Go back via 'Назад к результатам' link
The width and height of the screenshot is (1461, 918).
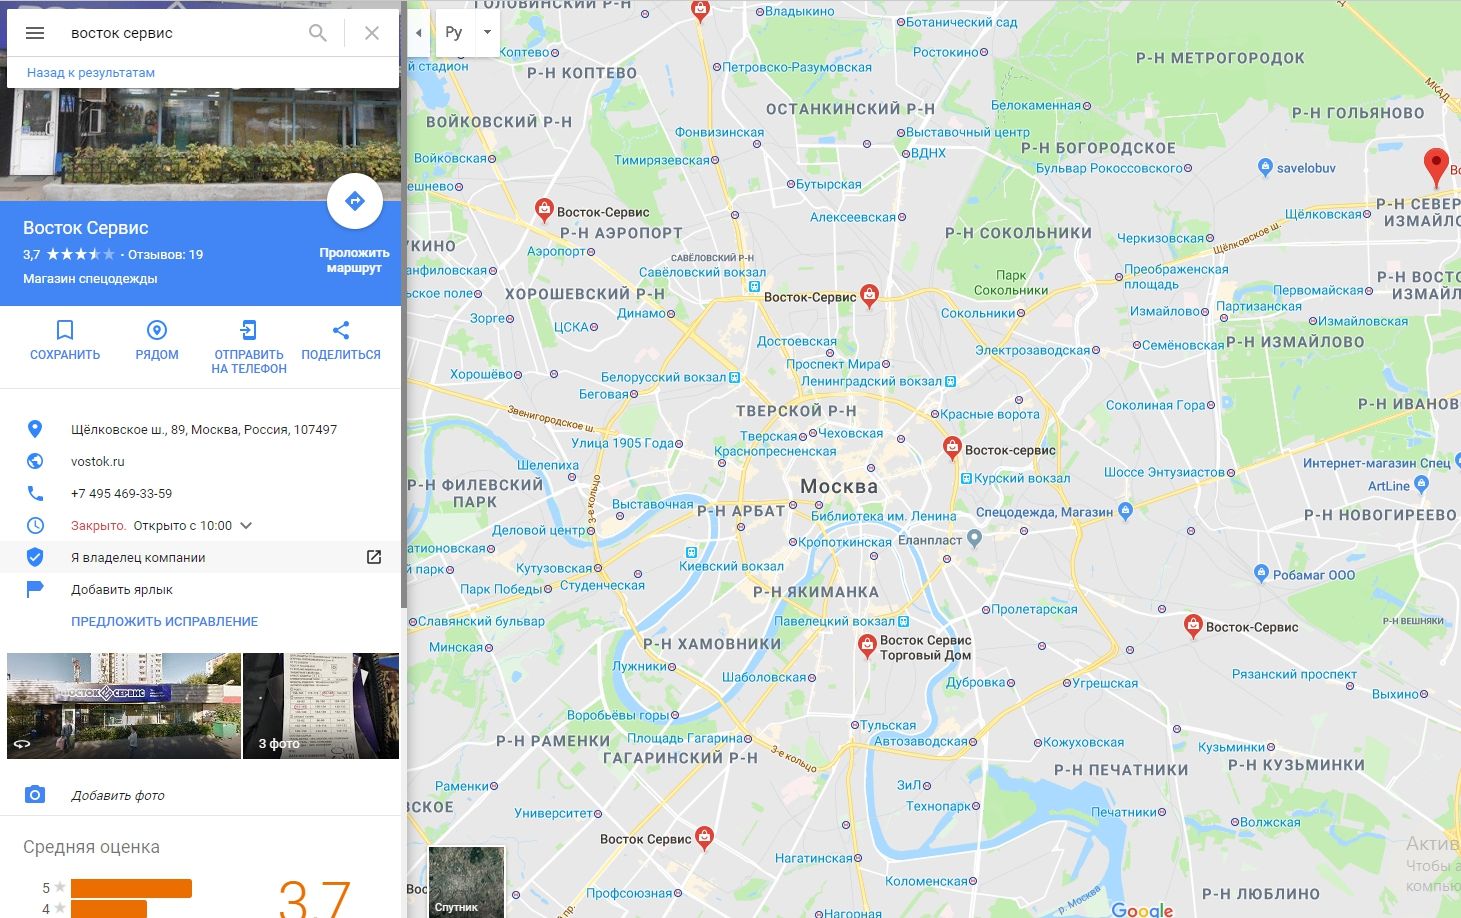pyautogui.click(x=91, y=73)
